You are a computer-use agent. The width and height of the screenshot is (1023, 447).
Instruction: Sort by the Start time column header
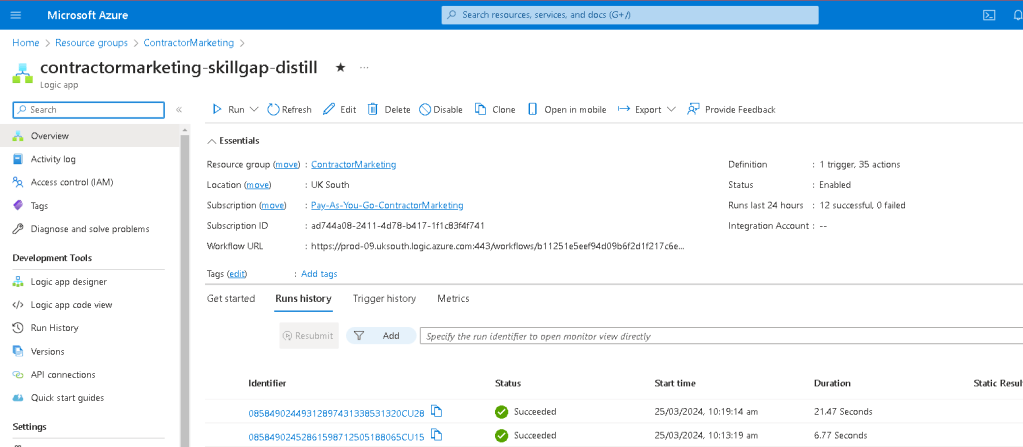[675, 383]
